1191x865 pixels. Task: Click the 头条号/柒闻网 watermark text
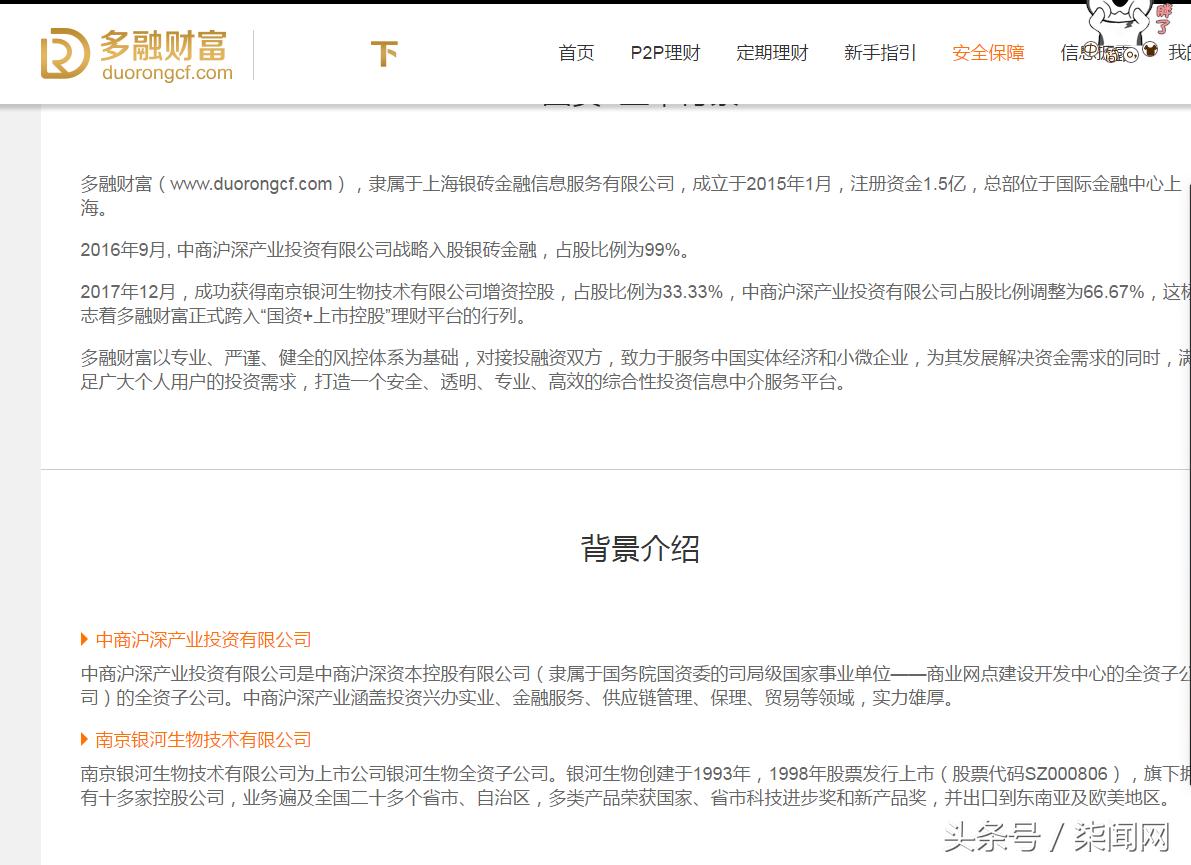[x=1055, y=836]
